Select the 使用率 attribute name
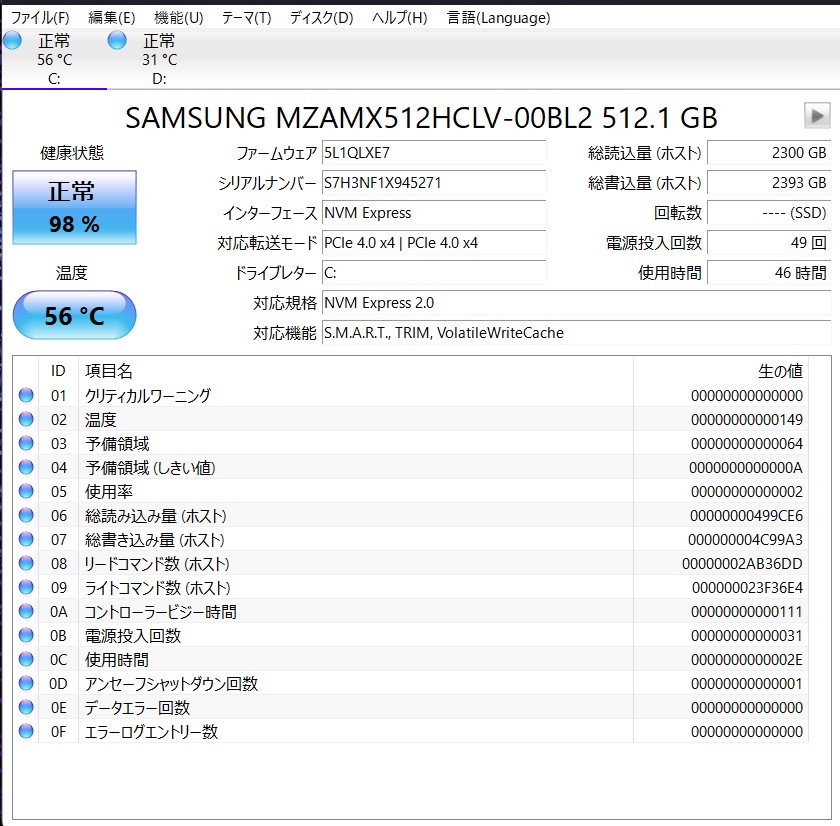The height and width of the screenshot is (826, 840). point(109,492)
